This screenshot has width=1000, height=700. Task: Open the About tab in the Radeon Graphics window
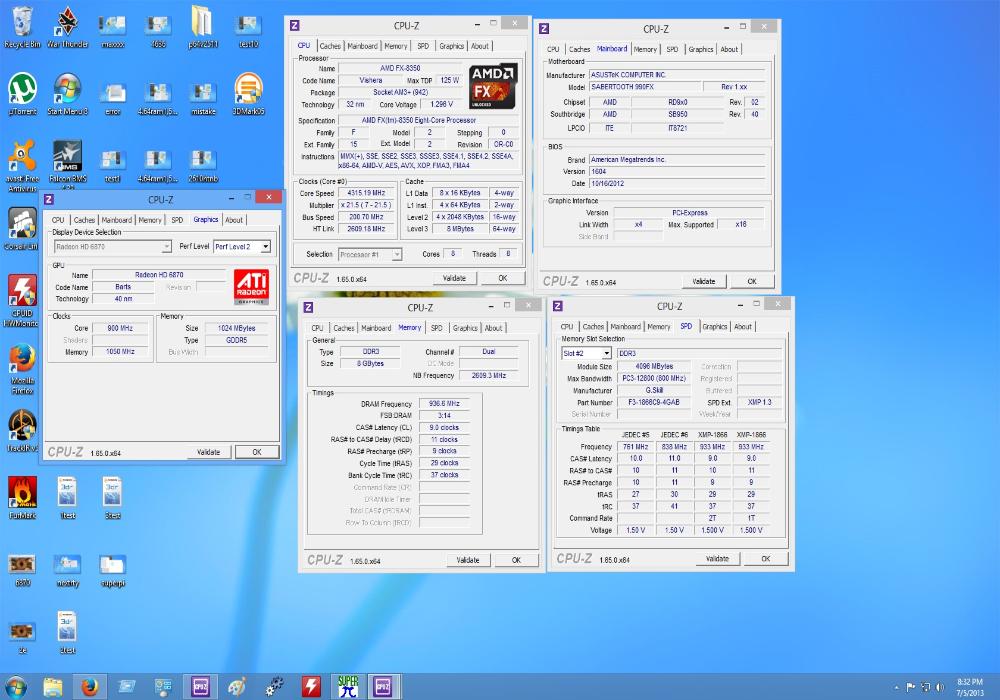[x=234, y=220]
